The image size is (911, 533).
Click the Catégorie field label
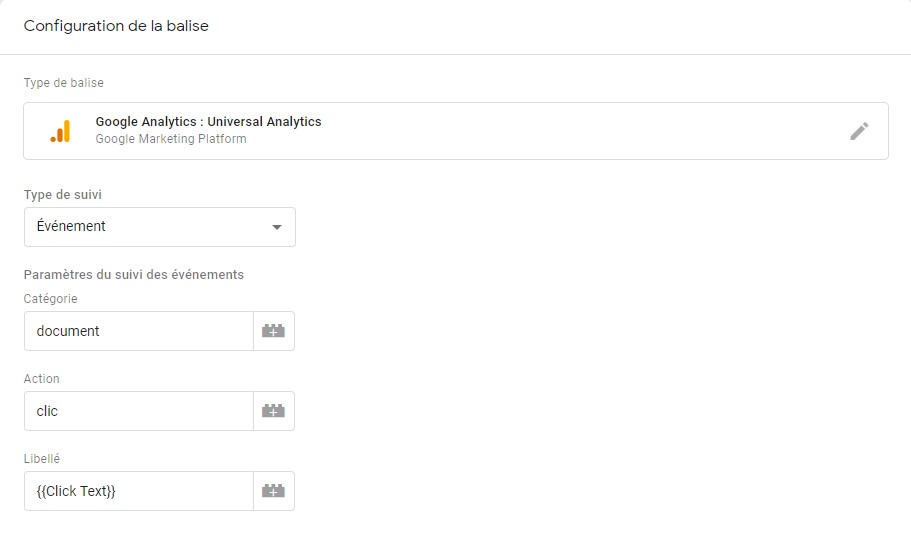pos(51,299)
